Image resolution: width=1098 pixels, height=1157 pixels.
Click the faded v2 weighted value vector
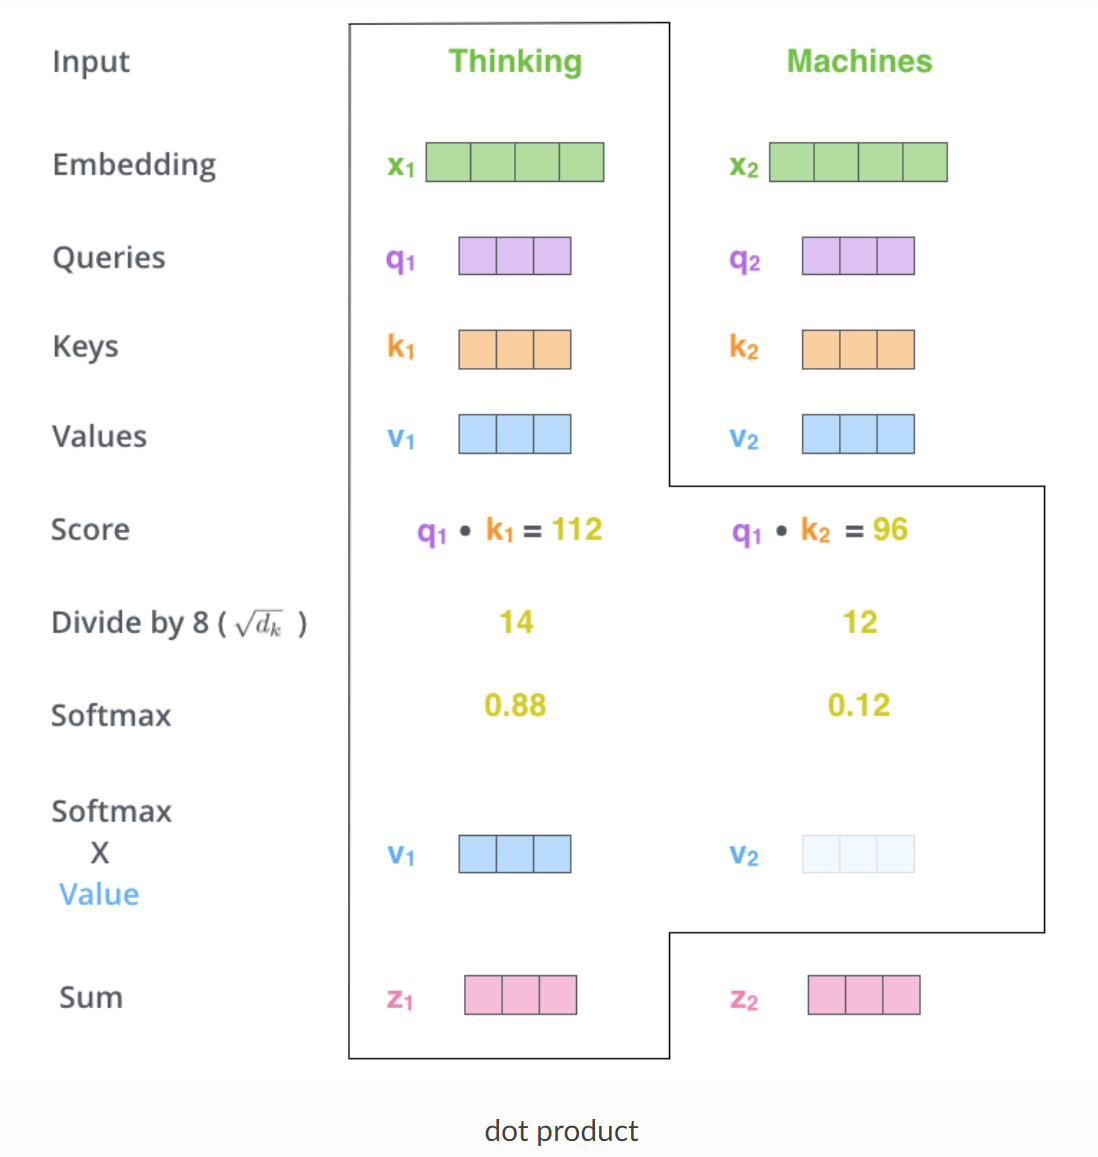coord(858,854)
